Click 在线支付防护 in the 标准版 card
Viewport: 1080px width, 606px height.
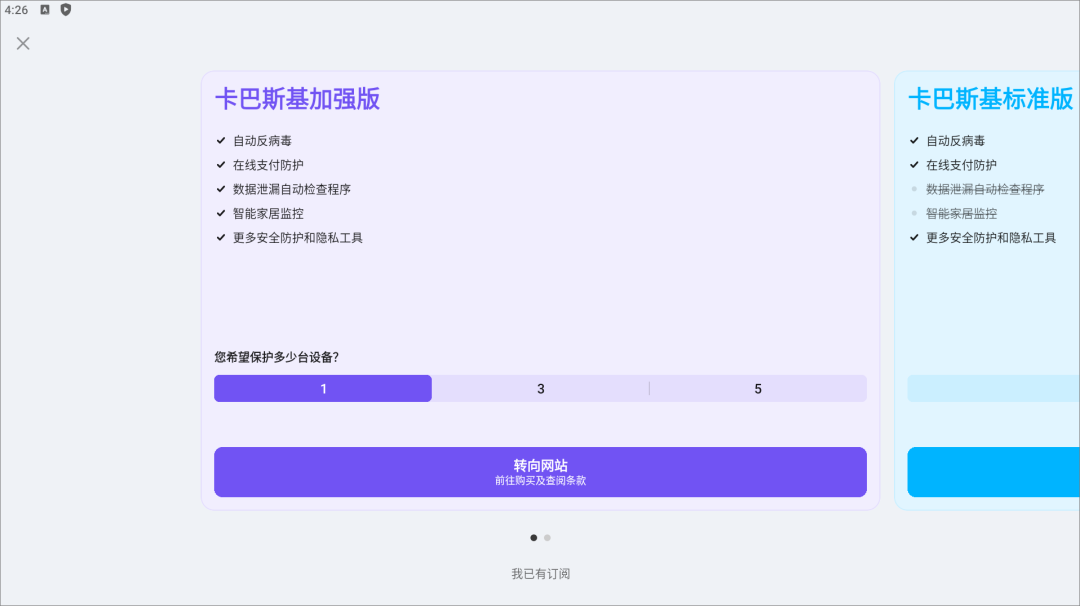pyautogui.click(x=961, y=165)
